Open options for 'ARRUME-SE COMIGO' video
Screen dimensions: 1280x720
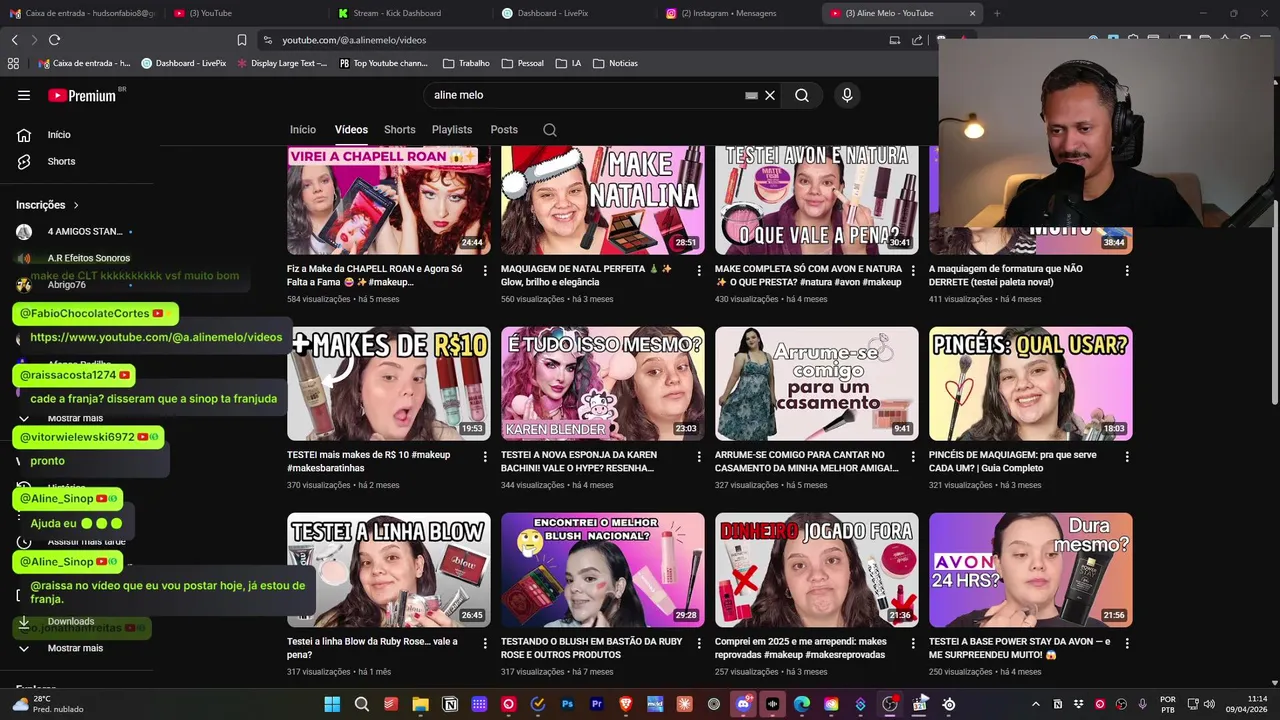pyautogui.click(x=913, y=457)
